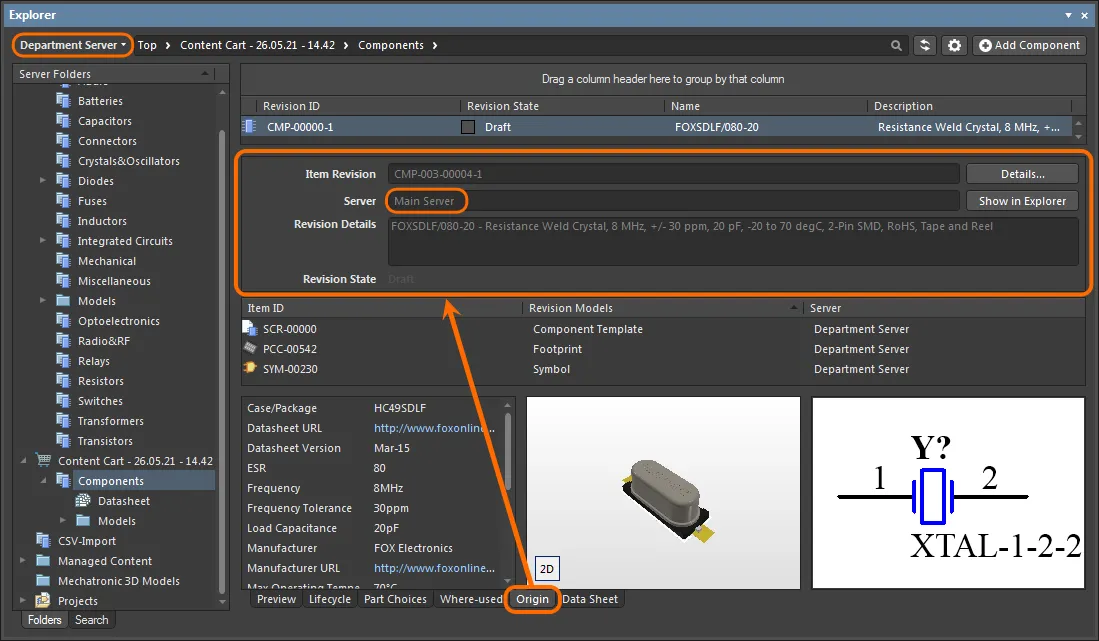Click the 3D footprint preview thumbnail
The width and height of the screenshot is (1099, 641).
coord(663,492)
